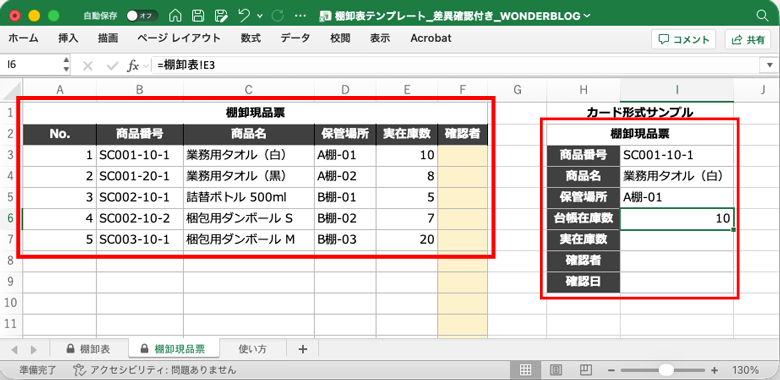This screenshot has width=780, height=380.
Task: Click the confirm checkmark in formula bar
Action: click(x=112, y=66)
